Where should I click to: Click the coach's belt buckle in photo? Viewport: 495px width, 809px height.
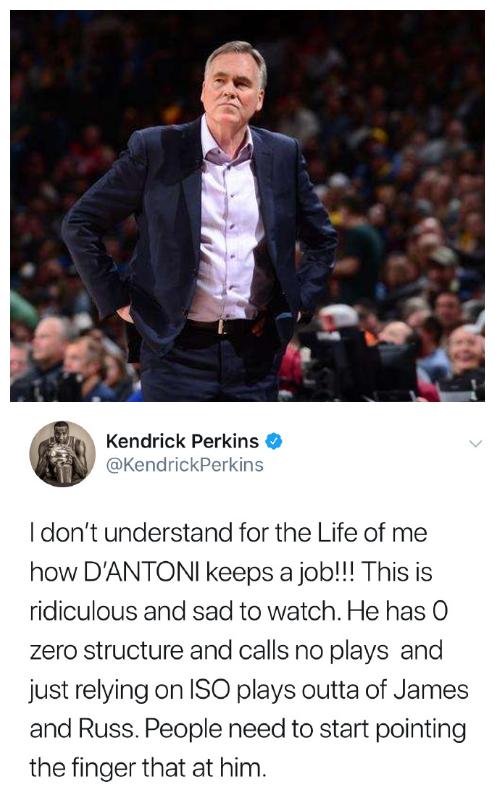click(x=223, y=327)
